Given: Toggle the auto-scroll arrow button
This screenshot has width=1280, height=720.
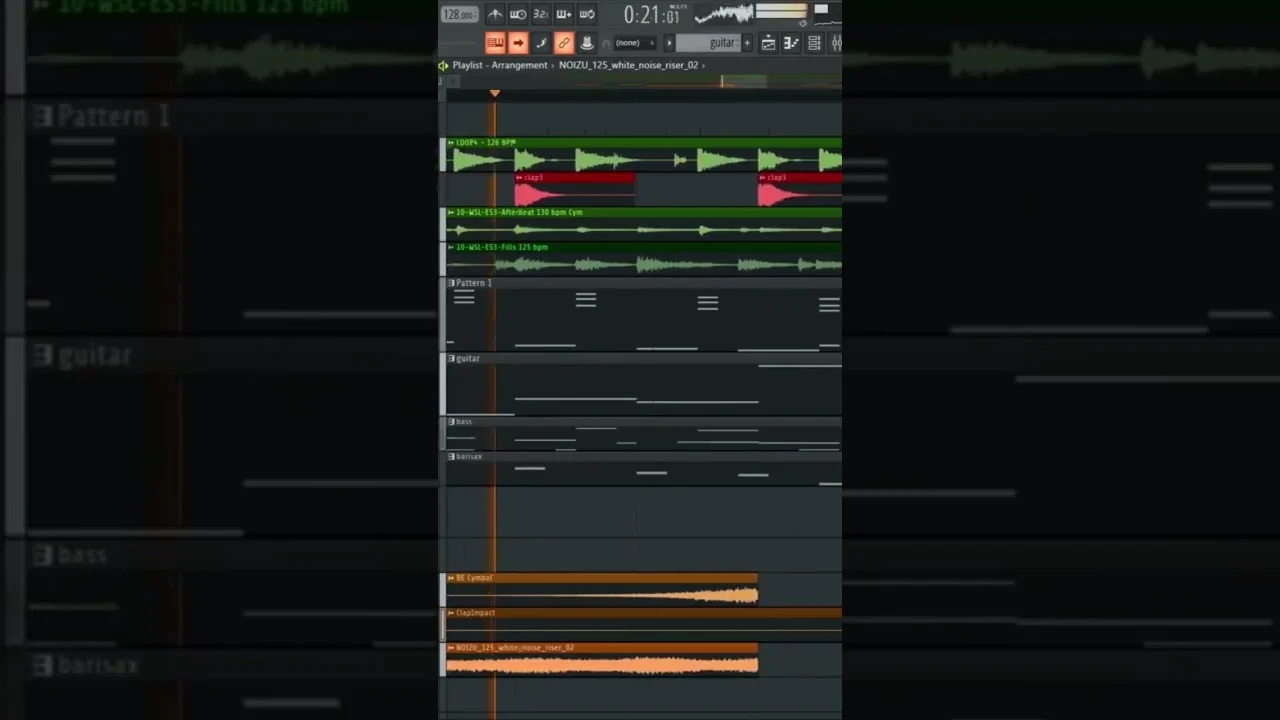Looking at the screenshot, I should pyautogui.click(x=518, y=43).
